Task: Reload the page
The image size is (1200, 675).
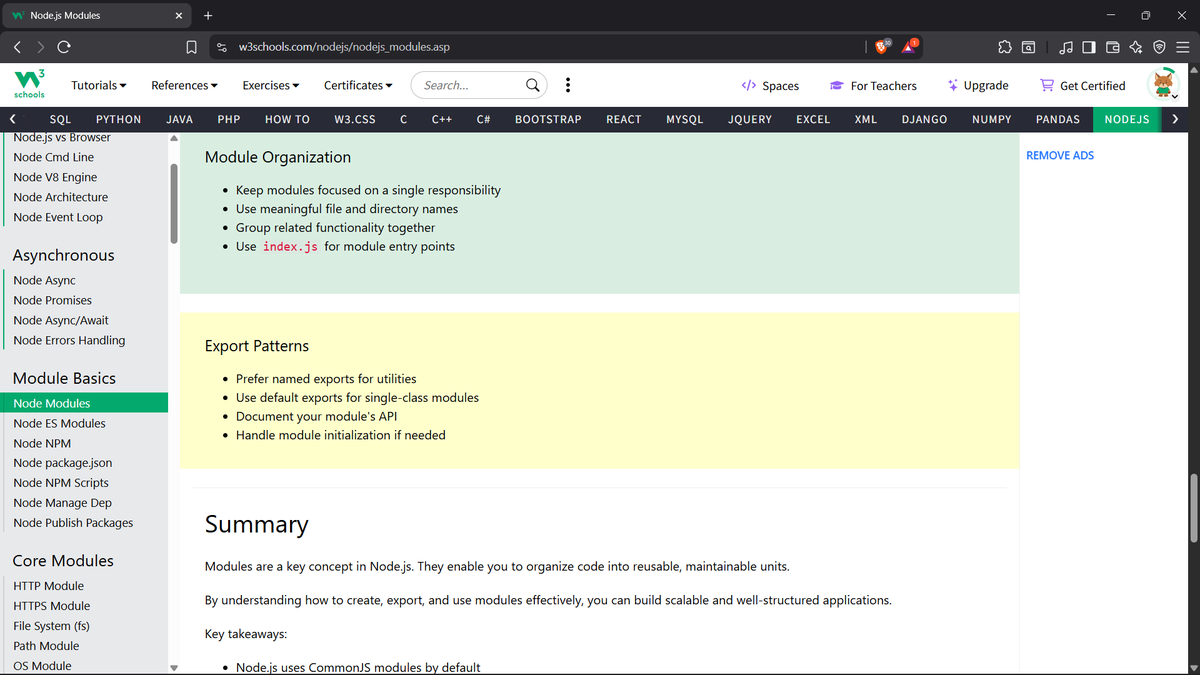Action: pos(64,46)
